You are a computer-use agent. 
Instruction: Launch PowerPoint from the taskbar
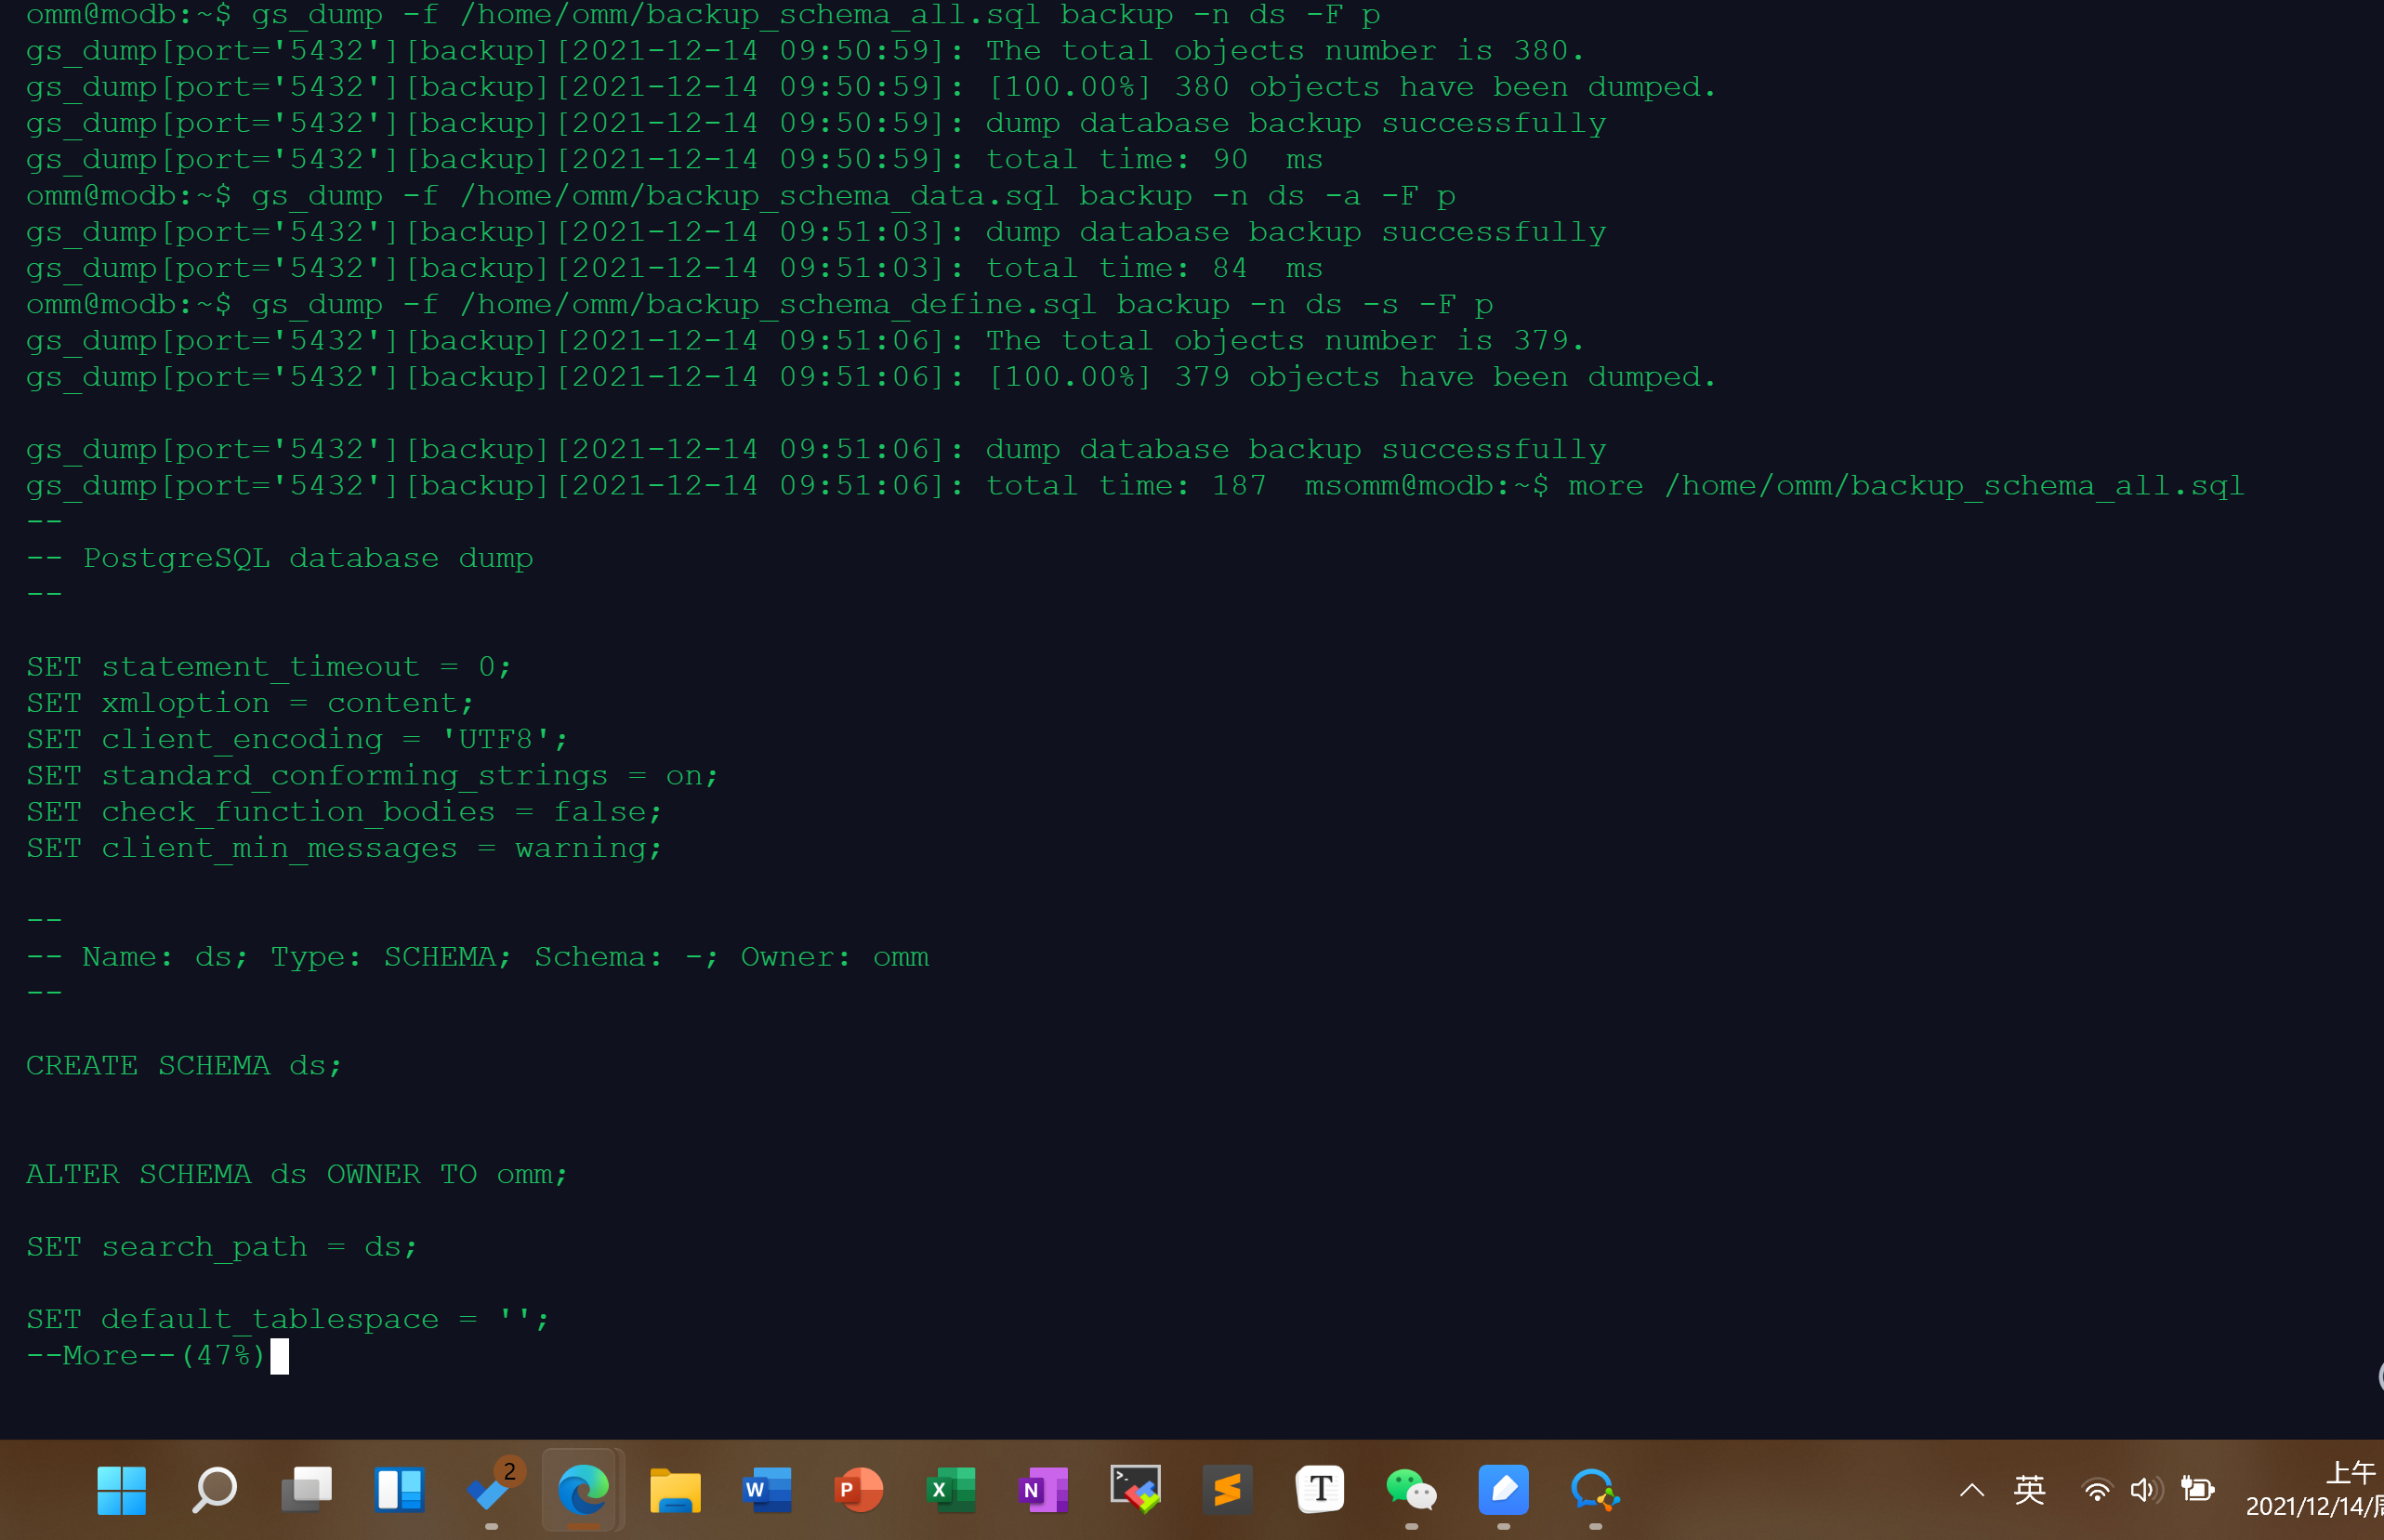859,1490
